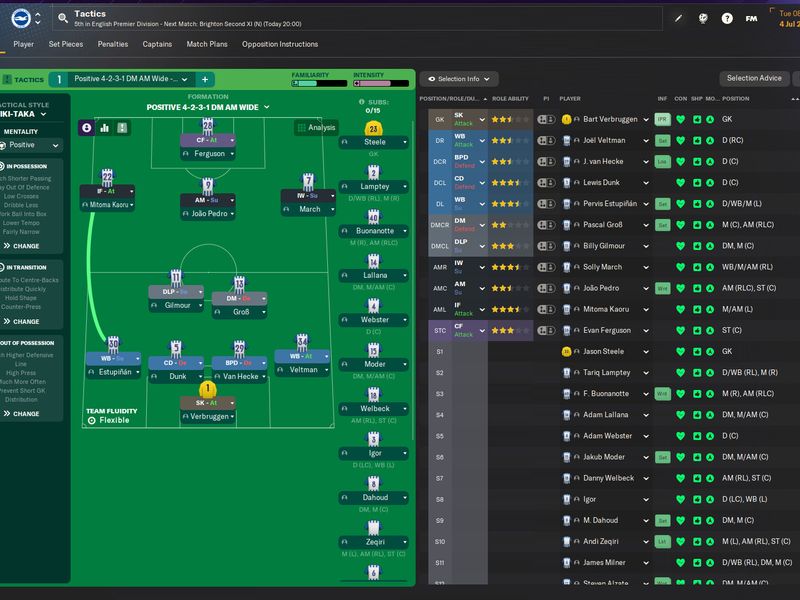Image resolution: width=800 pixels, height=600 pixels.
Task: Sort by the Role Ability column header
Action: click(510, 98)
